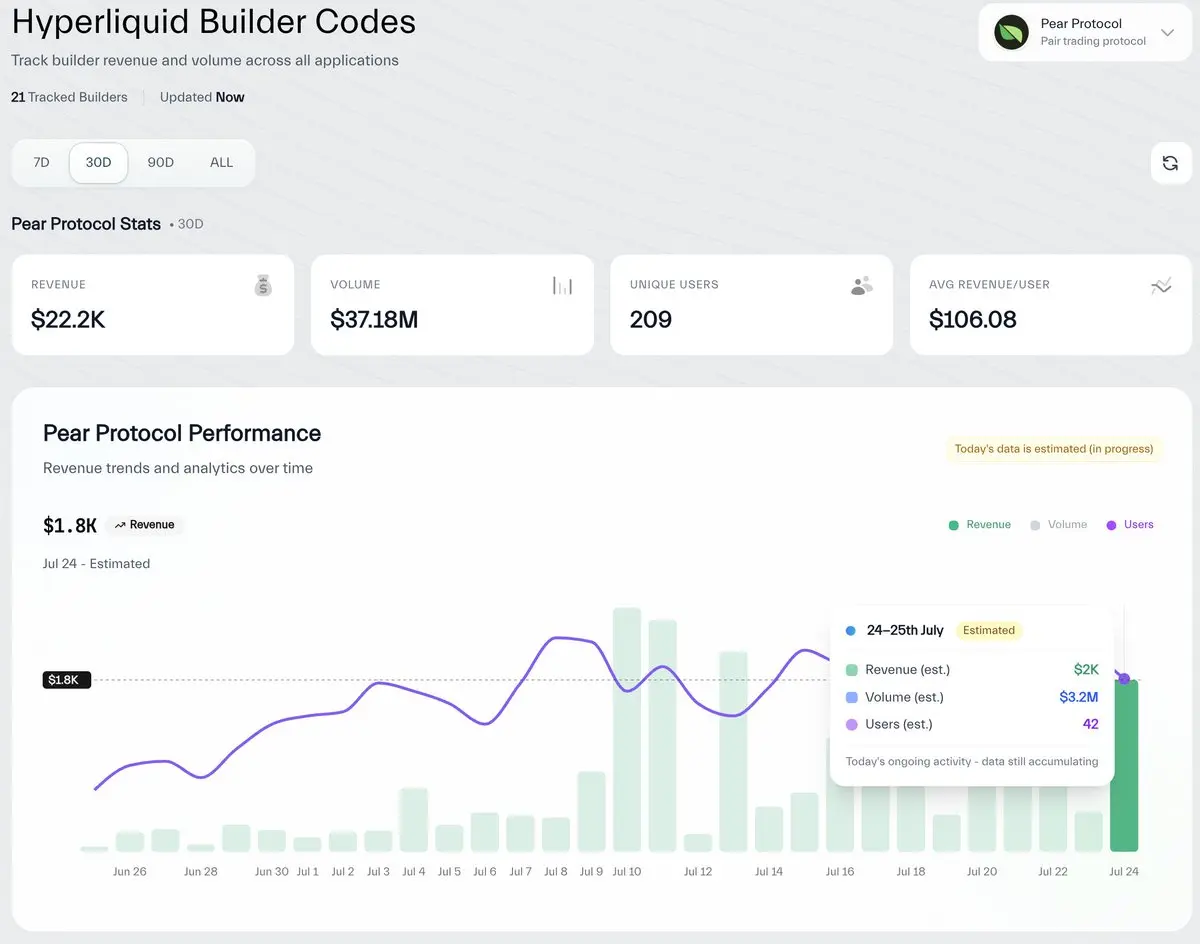Click the Jul 16 x-axis date label
The width and height of the screenshot is (1200, 944).
click(x=840, y=872)
